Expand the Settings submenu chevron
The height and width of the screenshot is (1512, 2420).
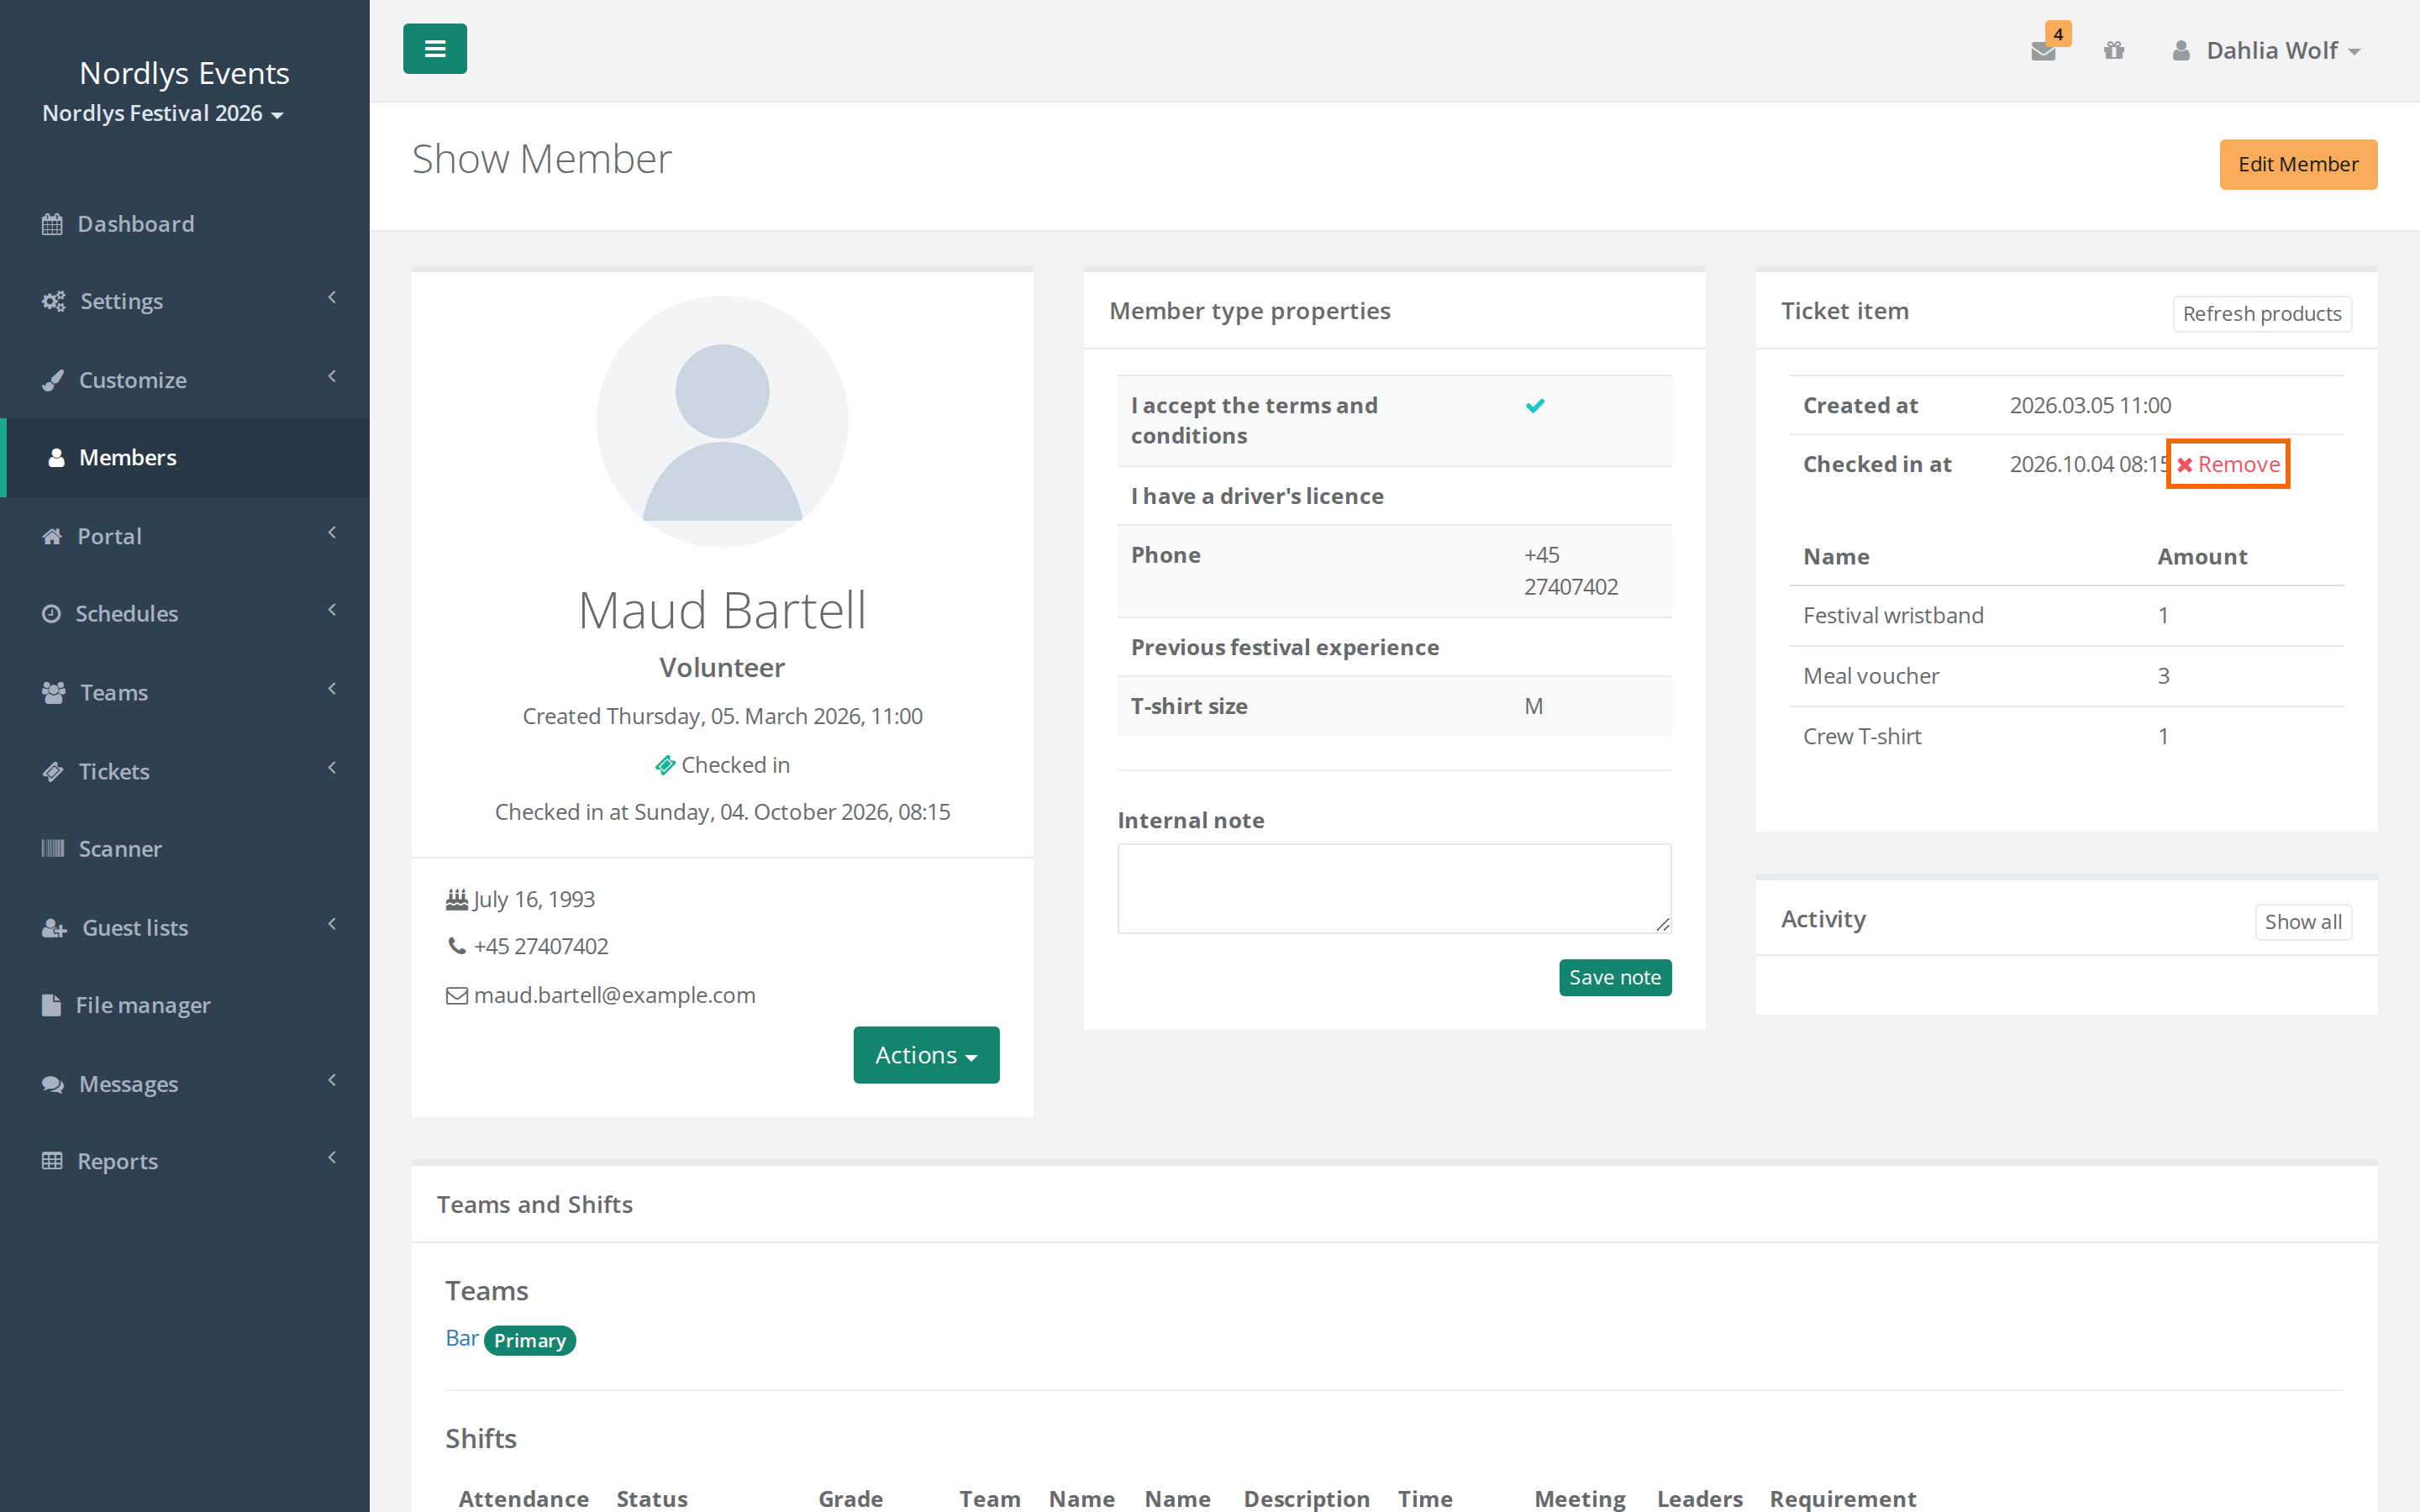[x=332, y=297]
